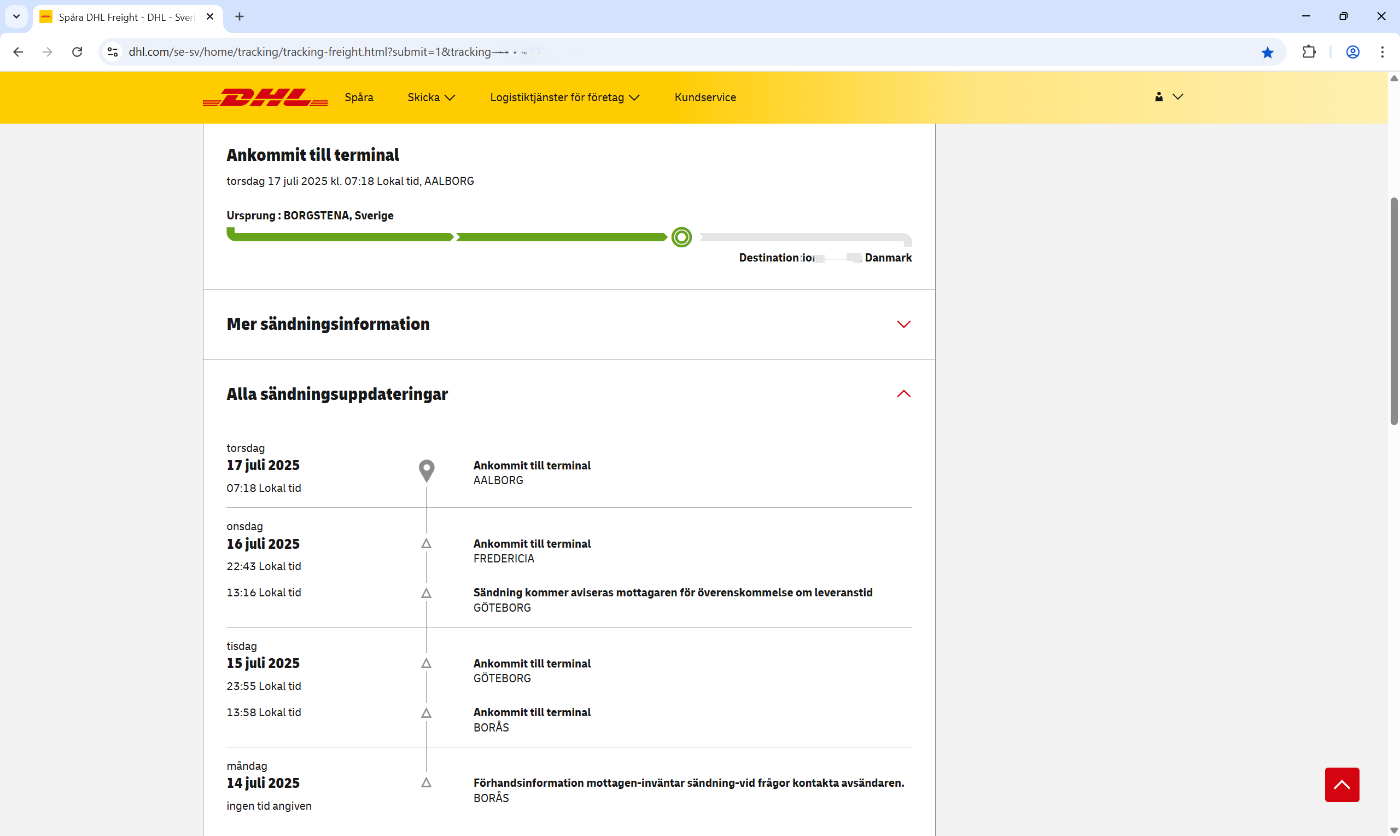The height and width of the screenshot is (836, 1400).
Task: Reload the page using the refresh icon
Action: coord(77,52)
